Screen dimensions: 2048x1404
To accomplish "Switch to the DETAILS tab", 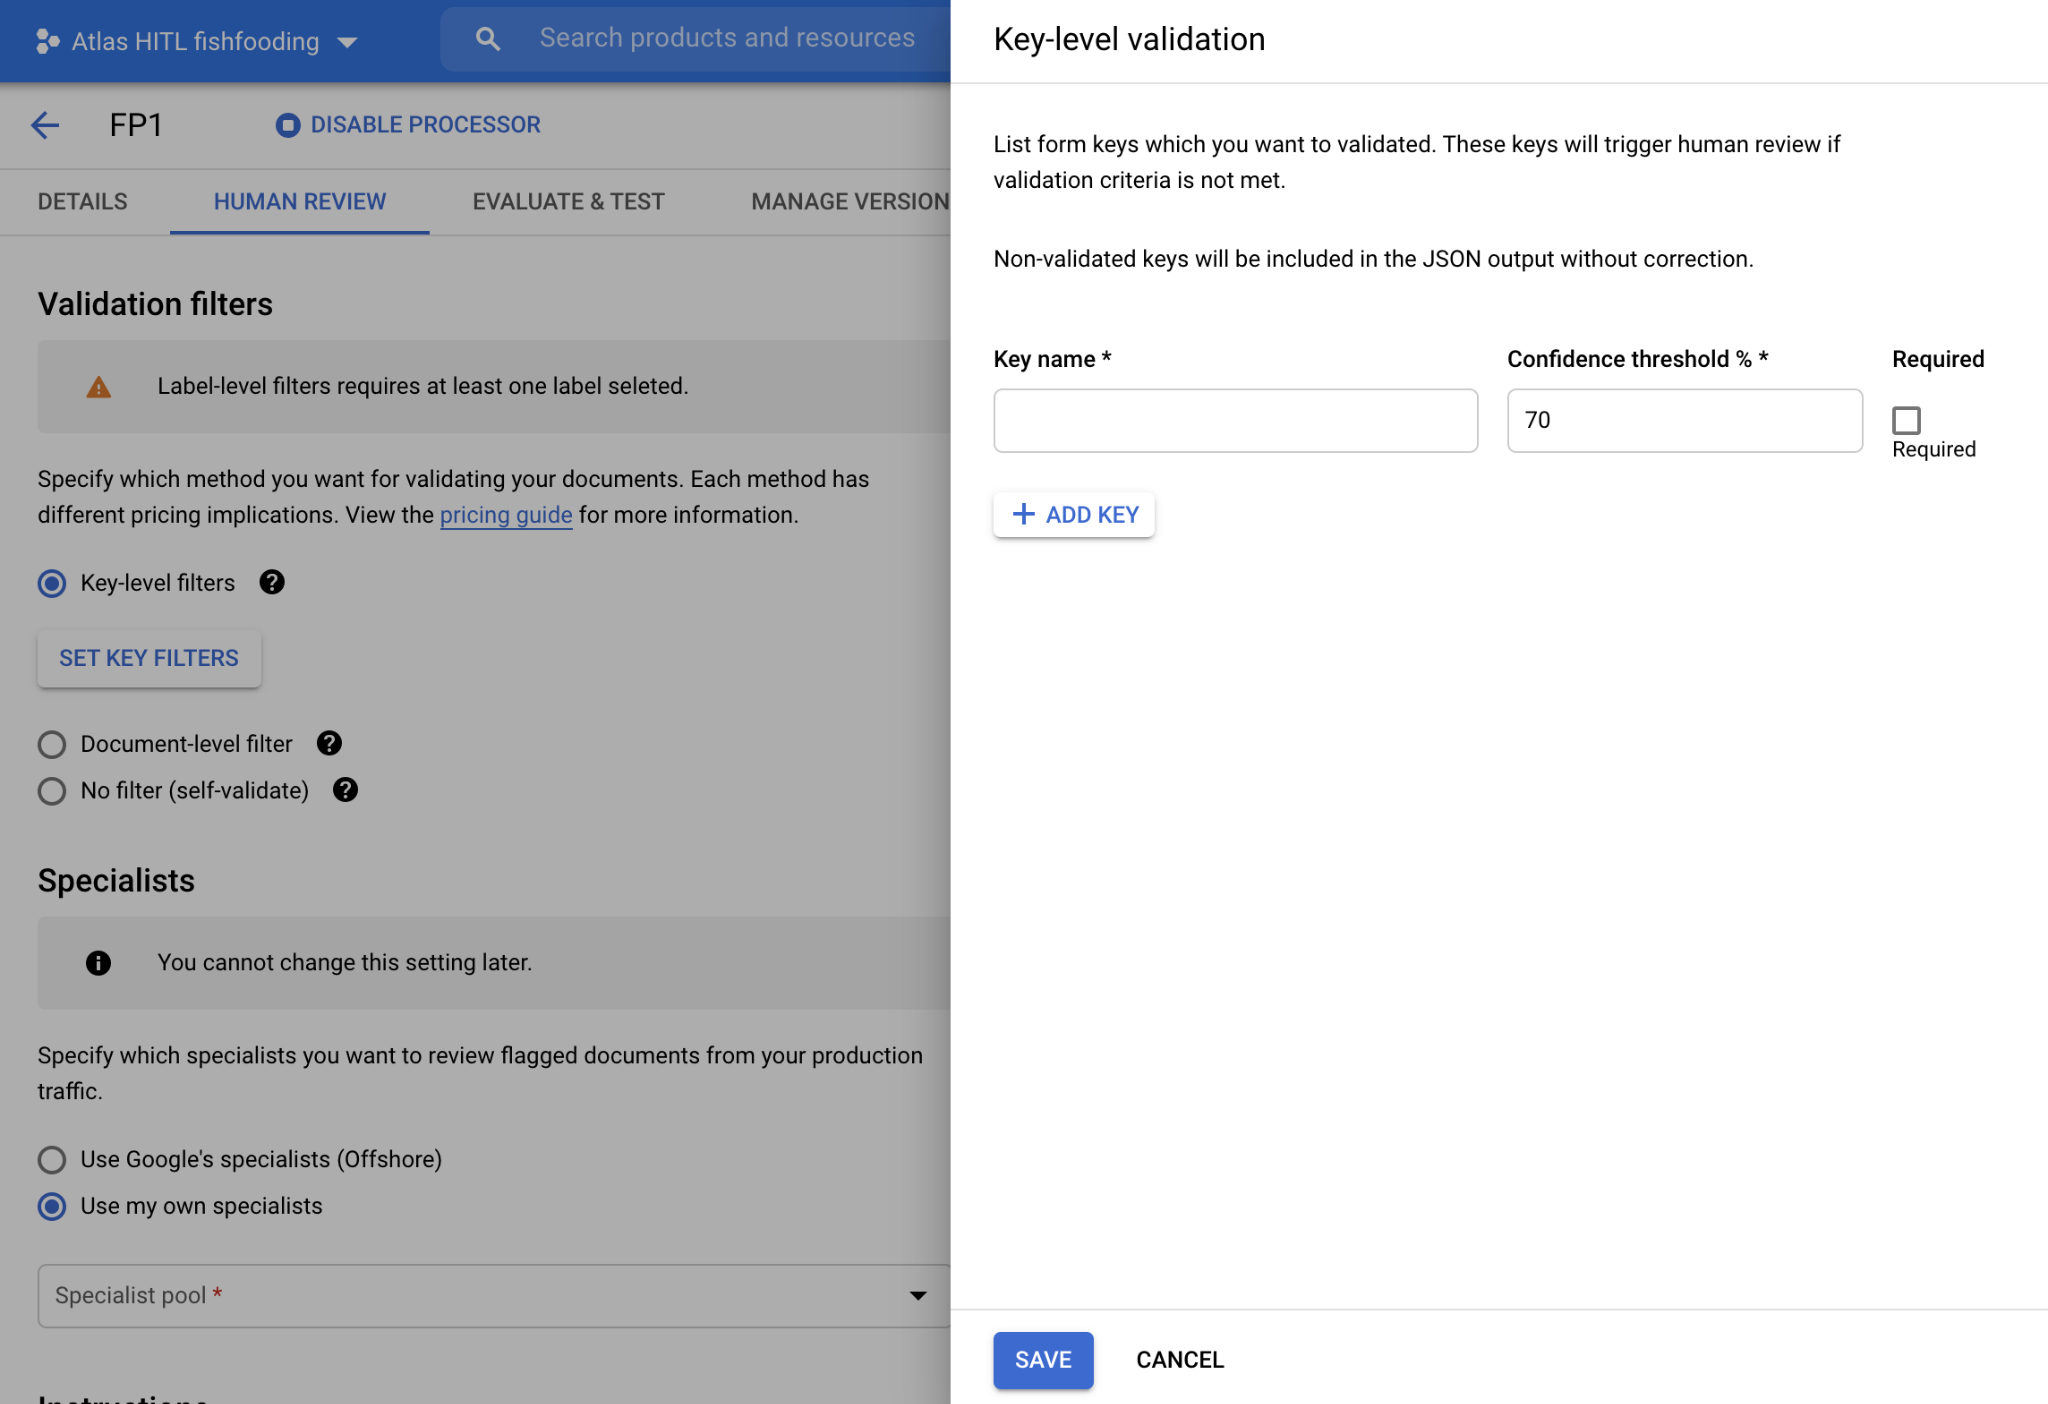I will click(82, 202).
